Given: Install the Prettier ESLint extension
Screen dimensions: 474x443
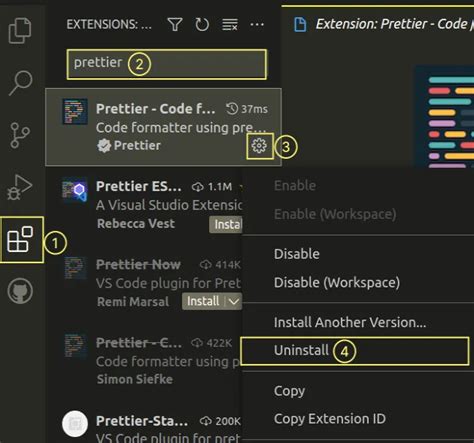Looking at the screenshot, I should [226, 224].
